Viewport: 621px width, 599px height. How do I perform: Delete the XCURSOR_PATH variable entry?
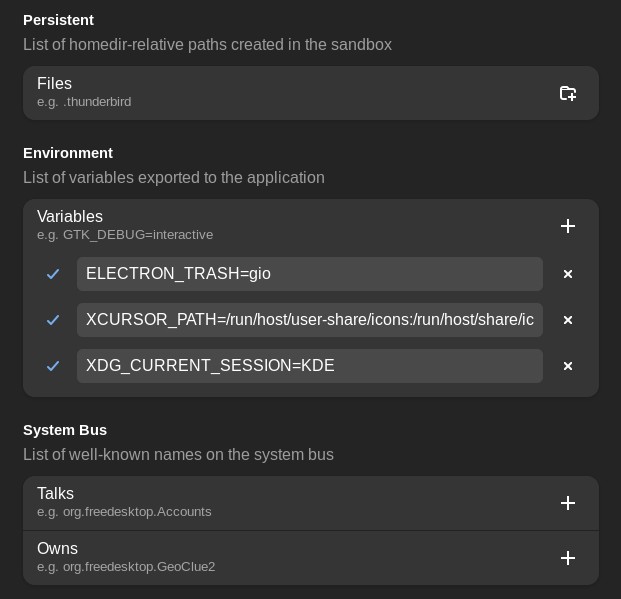(568, 320)
